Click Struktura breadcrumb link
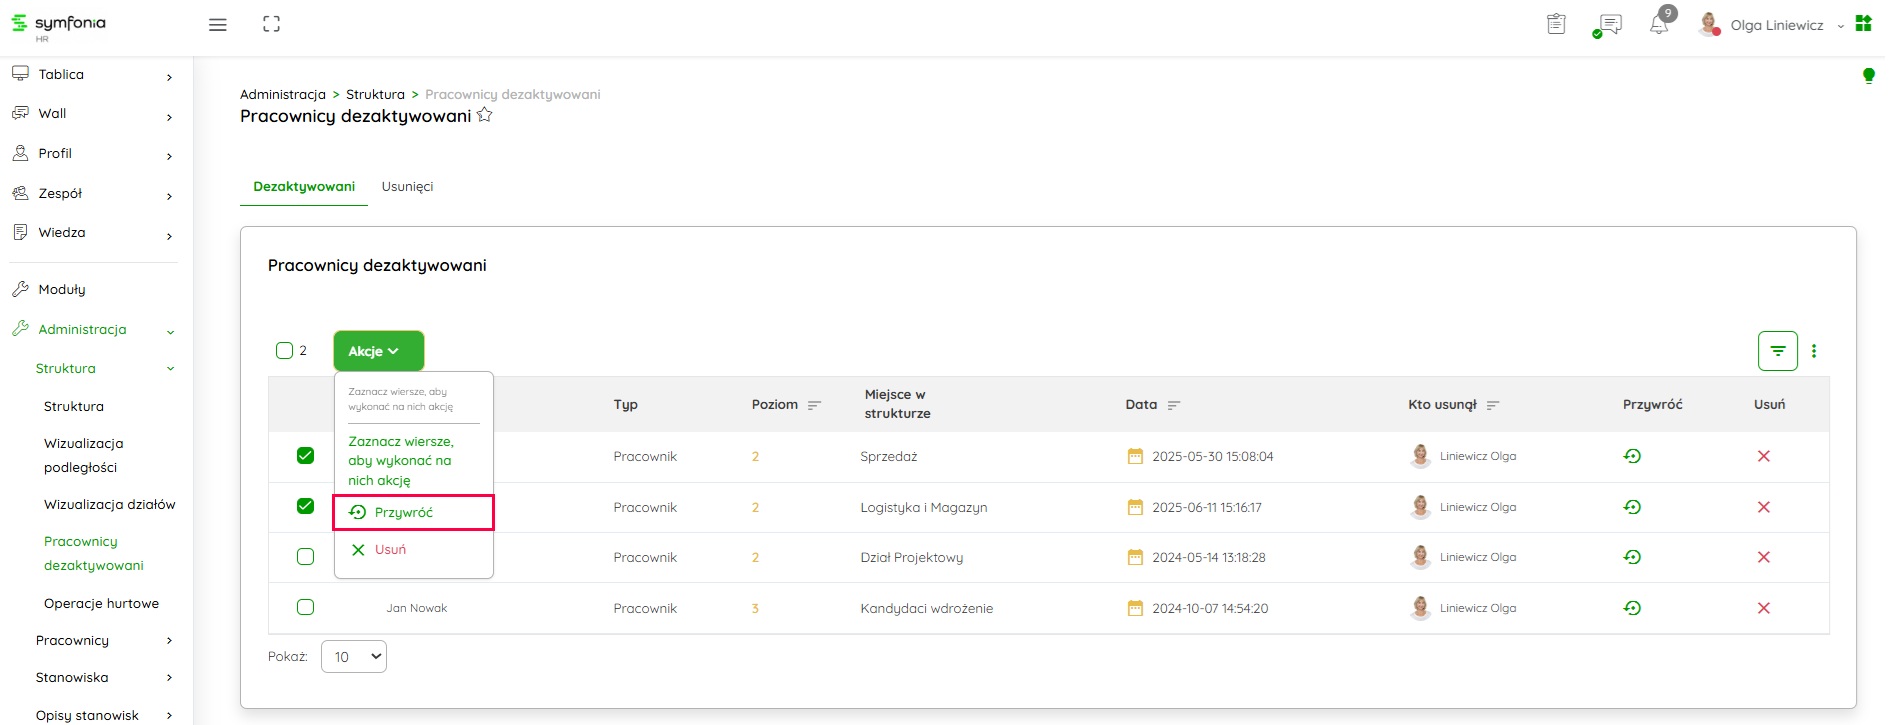 coord(375,94)
